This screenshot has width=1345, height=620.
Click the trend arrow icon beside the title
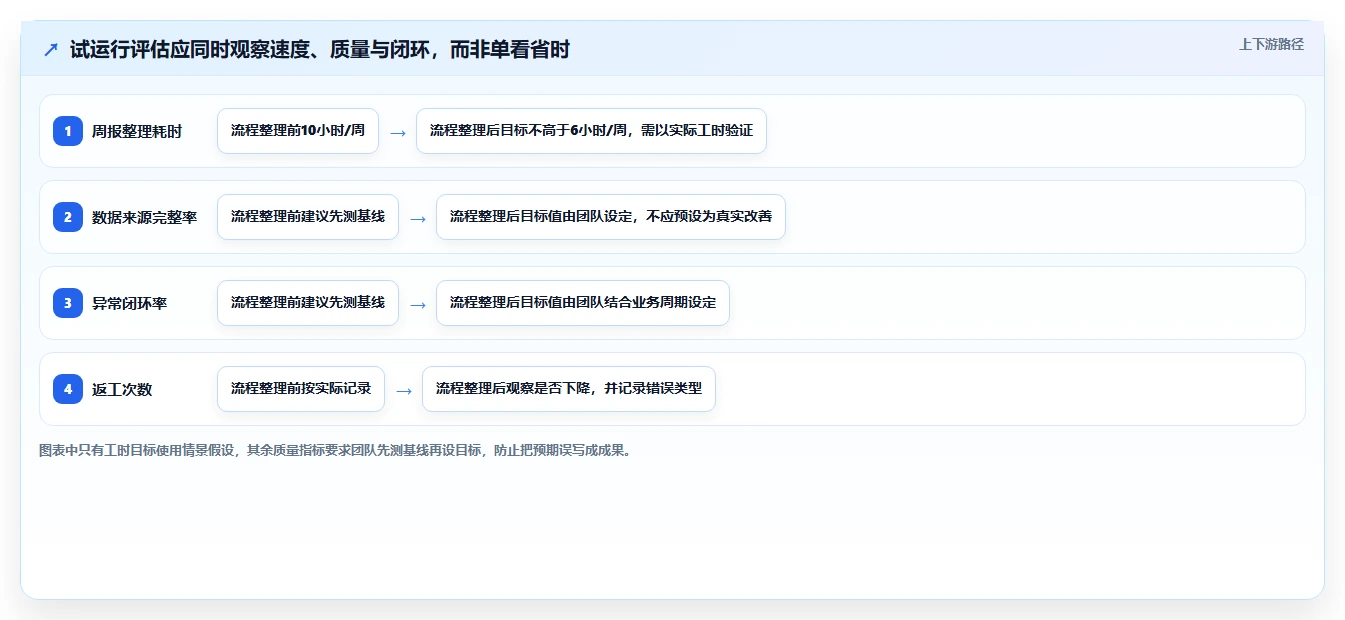pos(50,50)
